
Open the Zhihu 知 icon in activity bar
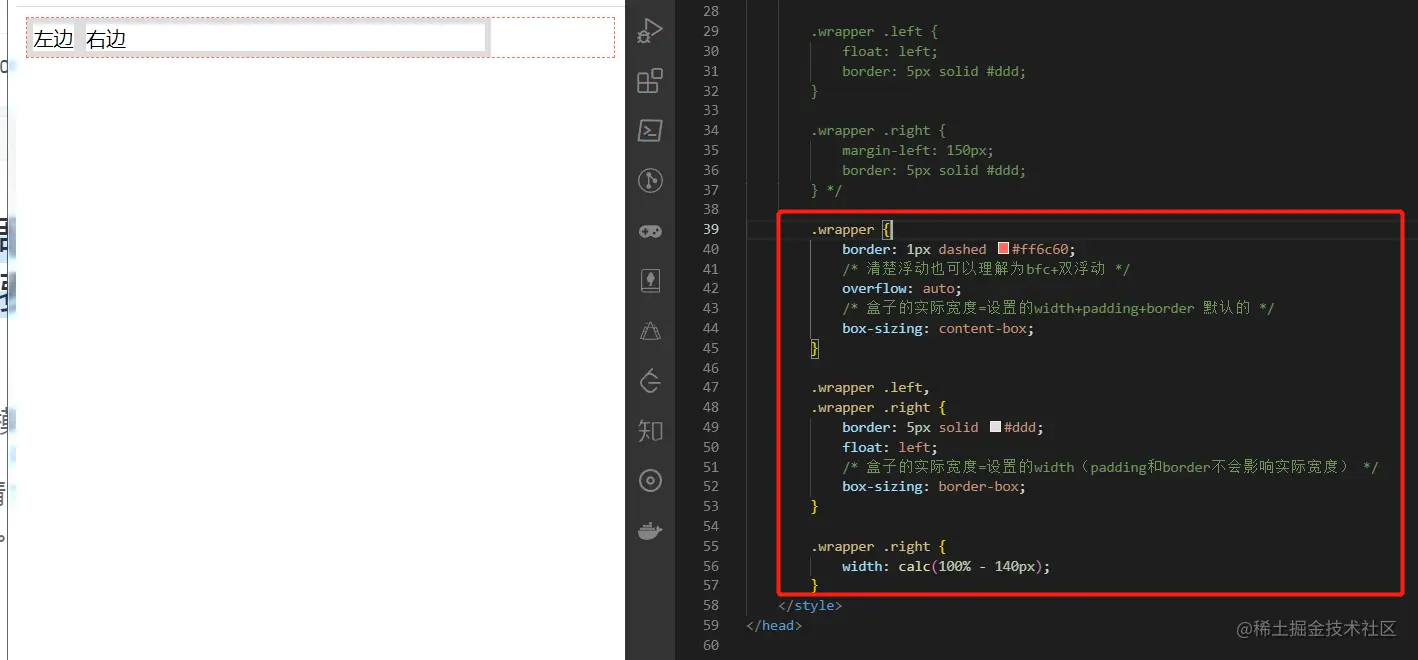pyautogui.click(x=650, y=431)
